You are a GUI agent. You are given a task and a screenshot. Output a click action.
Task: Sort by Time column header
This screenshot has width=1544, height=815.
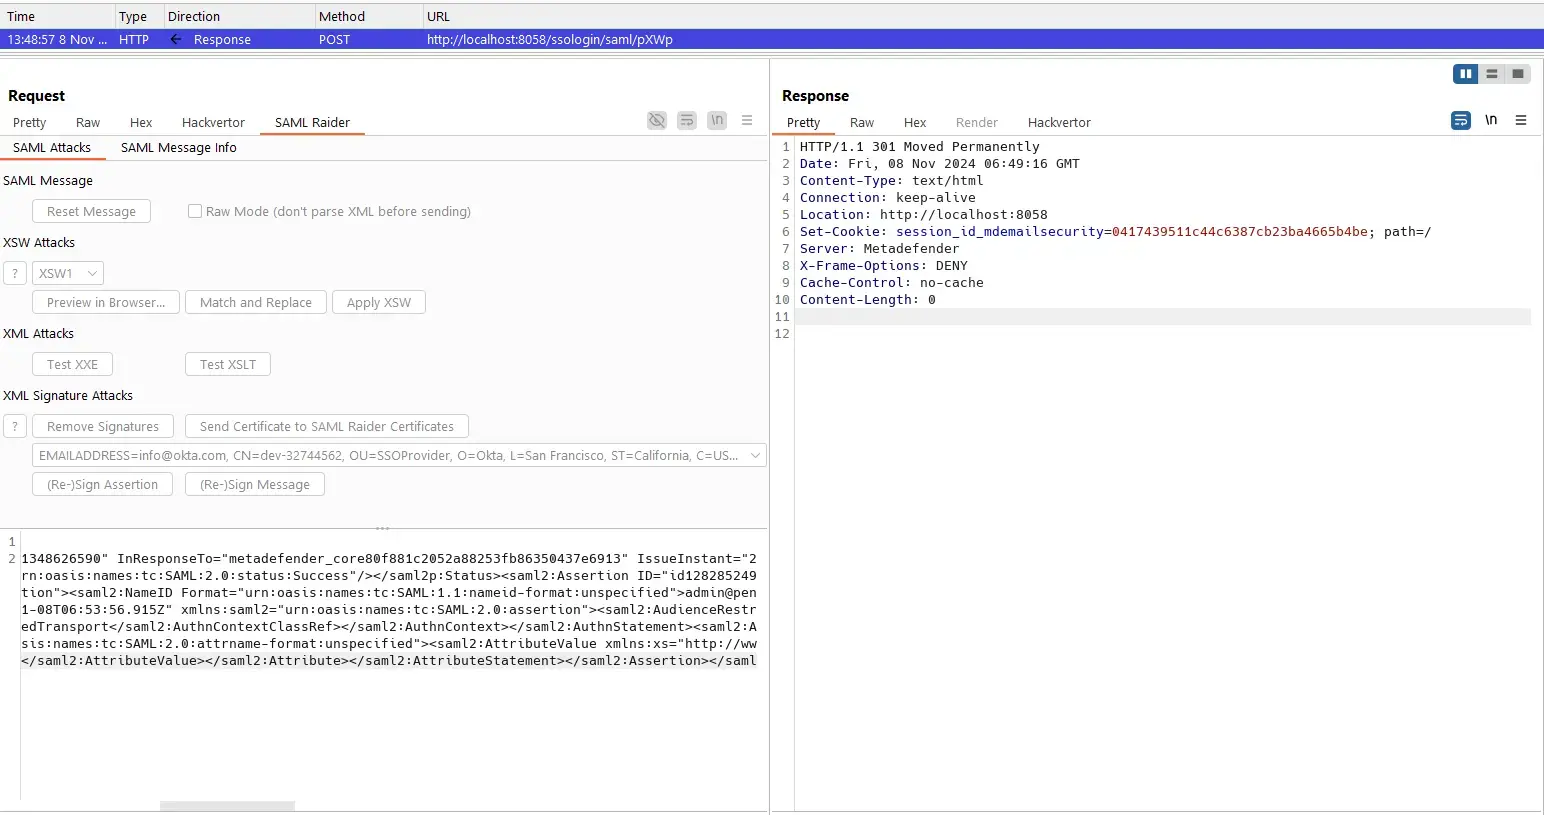coord(57,16)
